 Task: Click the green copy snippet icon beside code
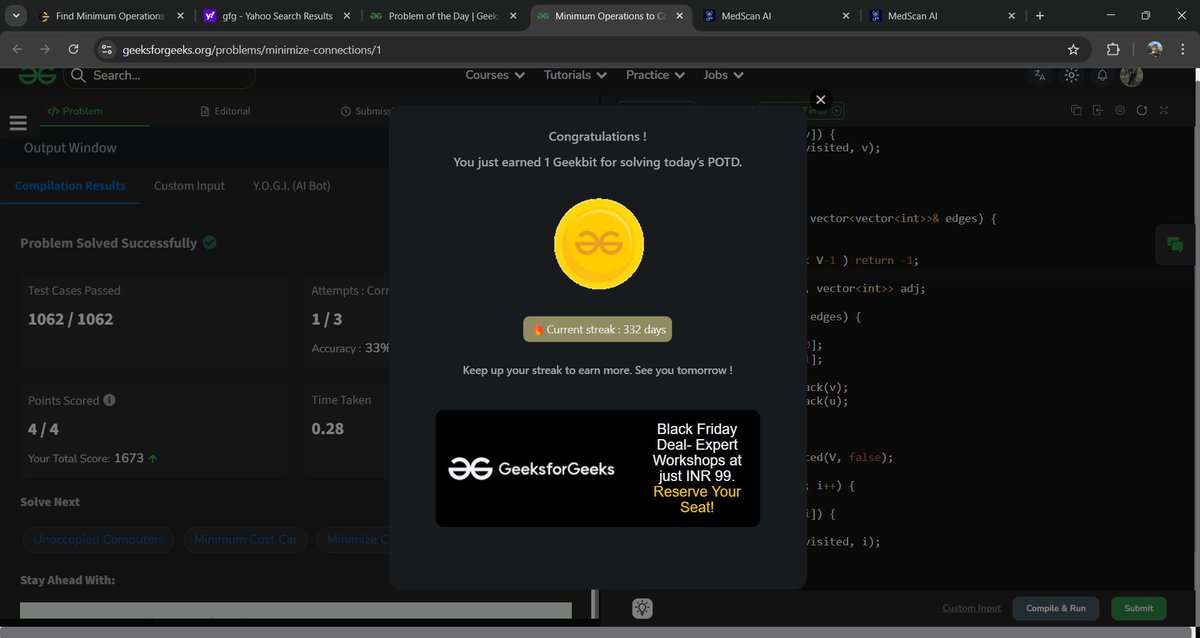click(1175, 244)
